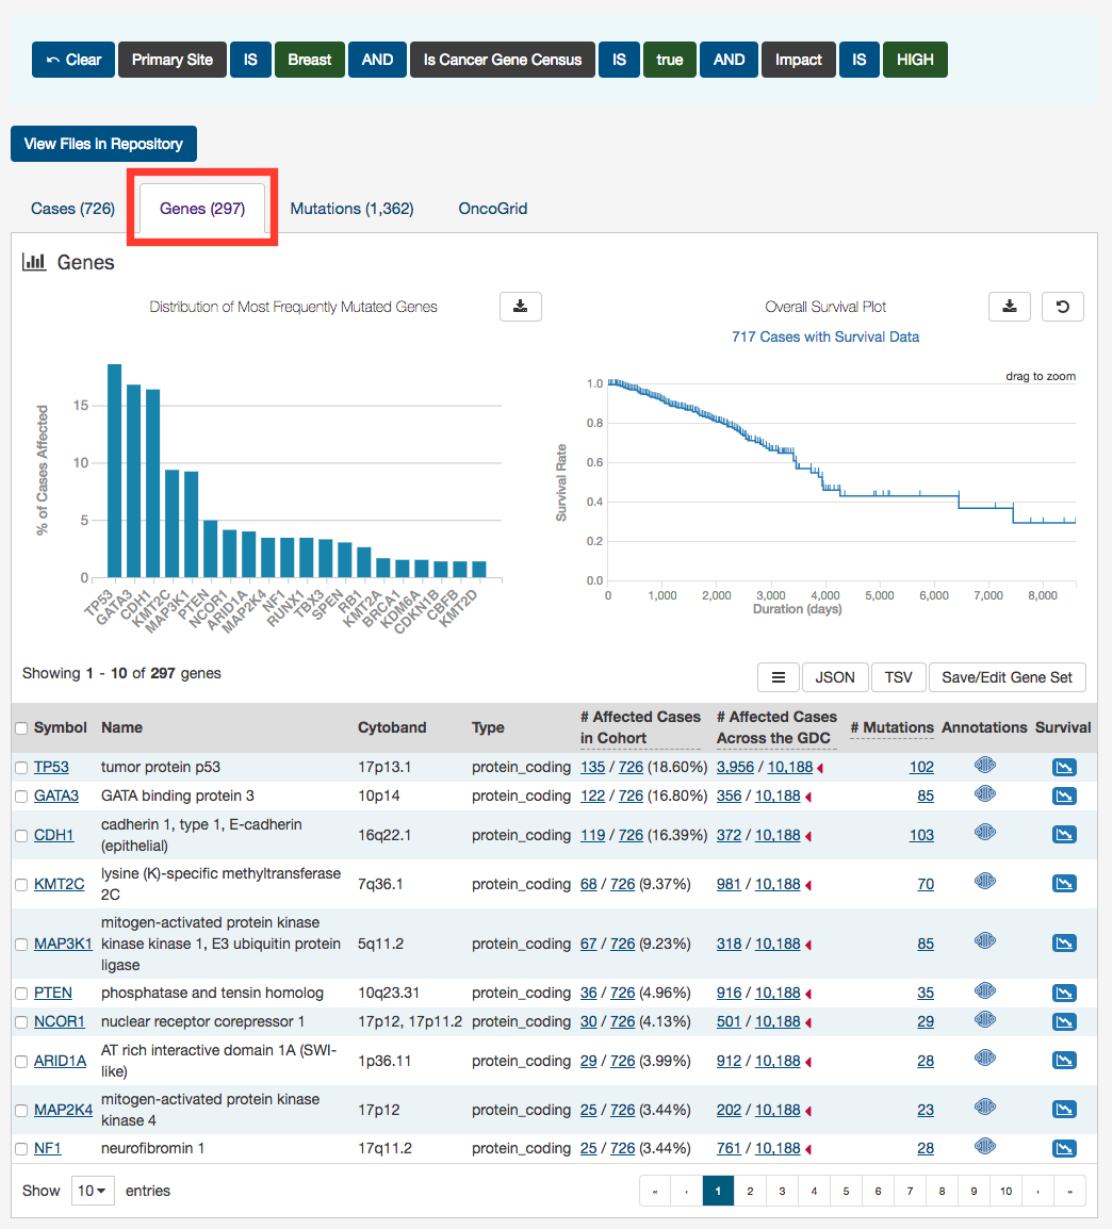The width and height of the screenshot is (1112, 1229).
Task: Click the NF1 annotations icon
Action: pos(985,1145)
